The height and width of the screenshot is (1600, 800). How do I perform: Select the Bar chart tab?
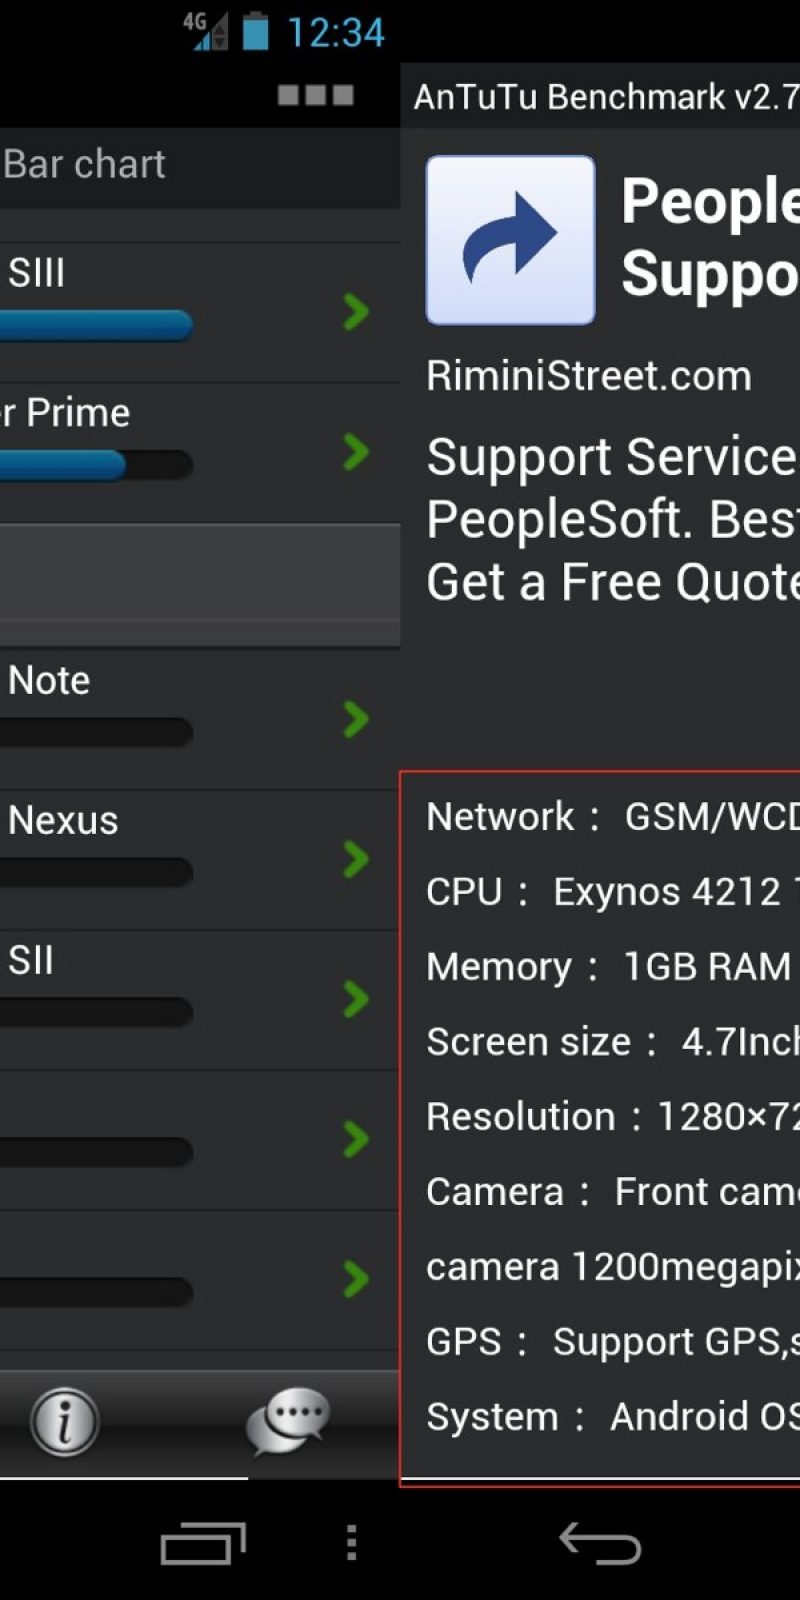click(x=85, y=165)
